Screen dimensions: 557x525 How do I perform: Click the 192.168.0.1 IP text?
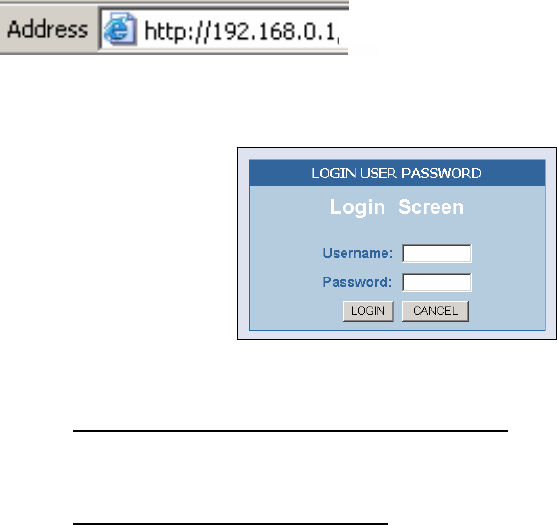[275, 32]
